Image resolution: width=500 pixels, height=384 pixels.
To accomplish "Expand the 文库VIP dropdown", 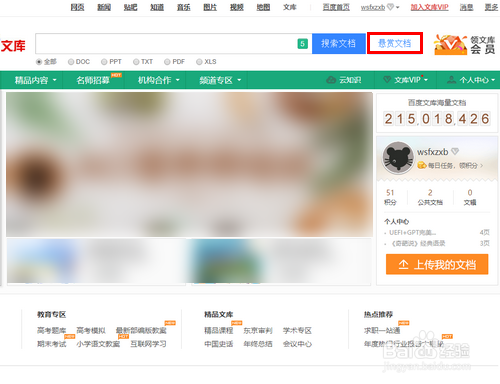I will pyautogui.click(x=426, y=80).
